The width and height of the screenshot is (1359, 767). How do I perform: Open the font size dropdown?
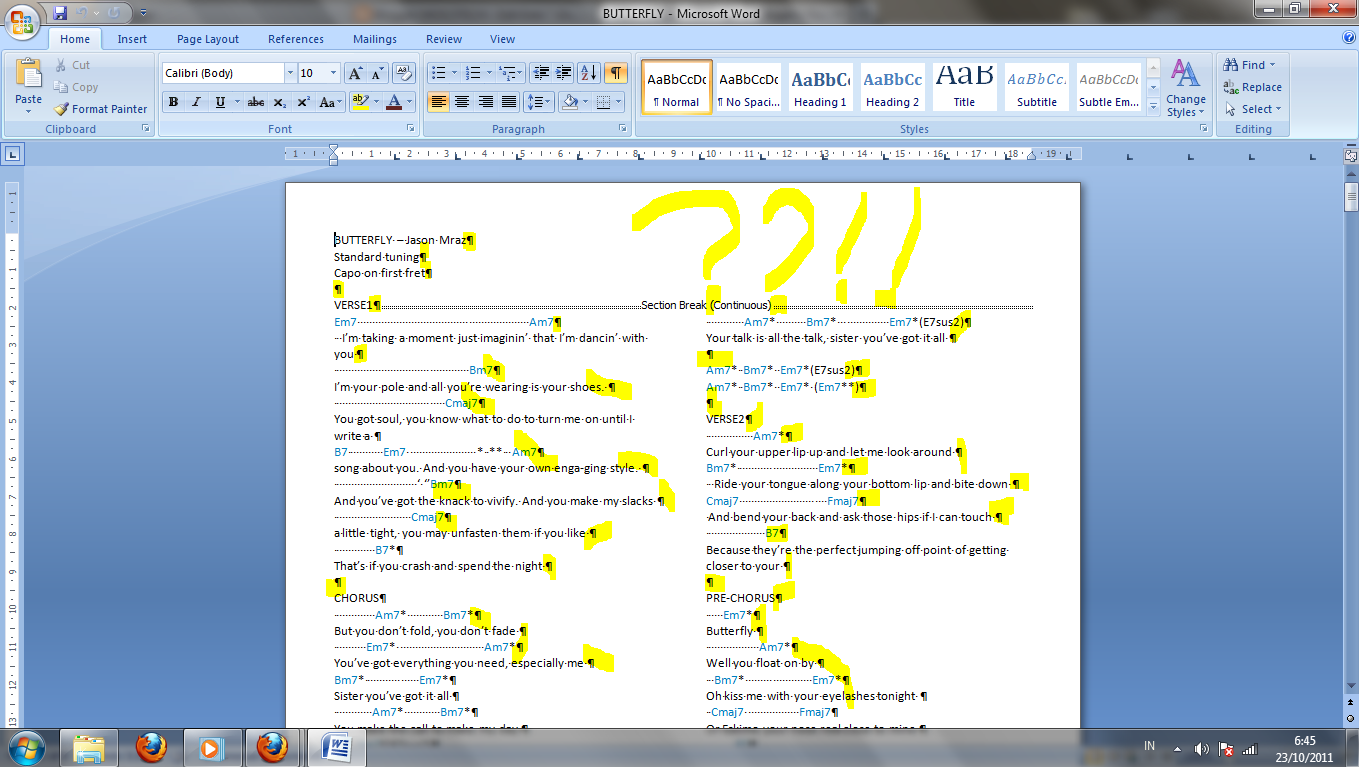click(x=333, y=73)
